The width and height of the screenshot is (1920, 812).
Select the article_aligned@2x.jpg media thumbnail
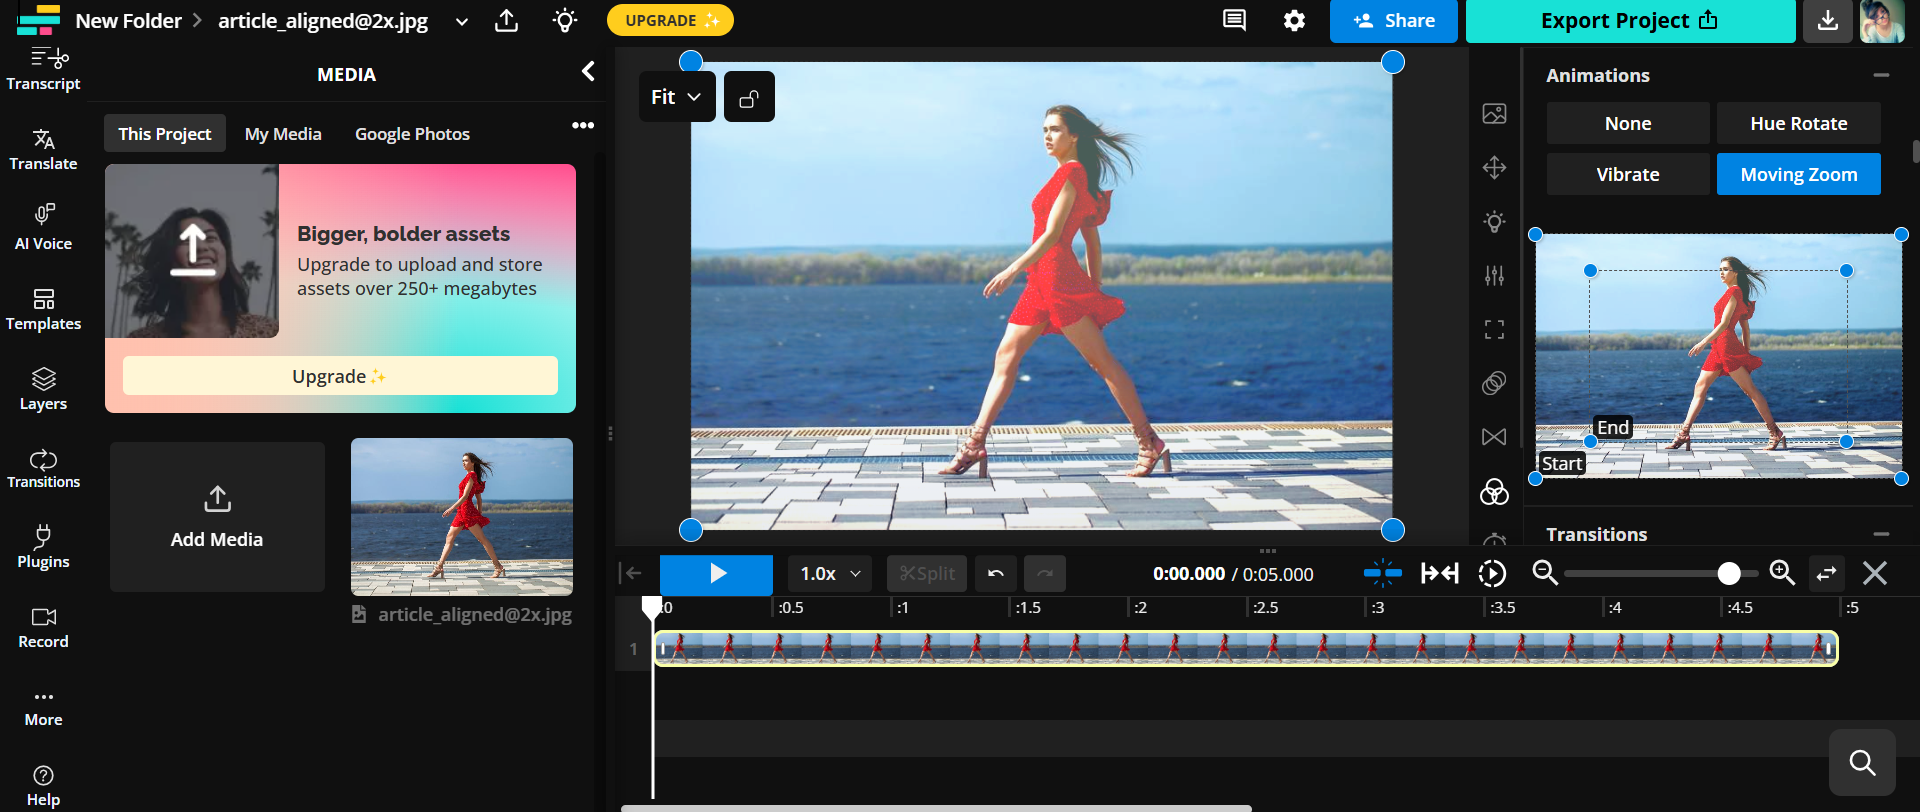click(x=462, y=516)
